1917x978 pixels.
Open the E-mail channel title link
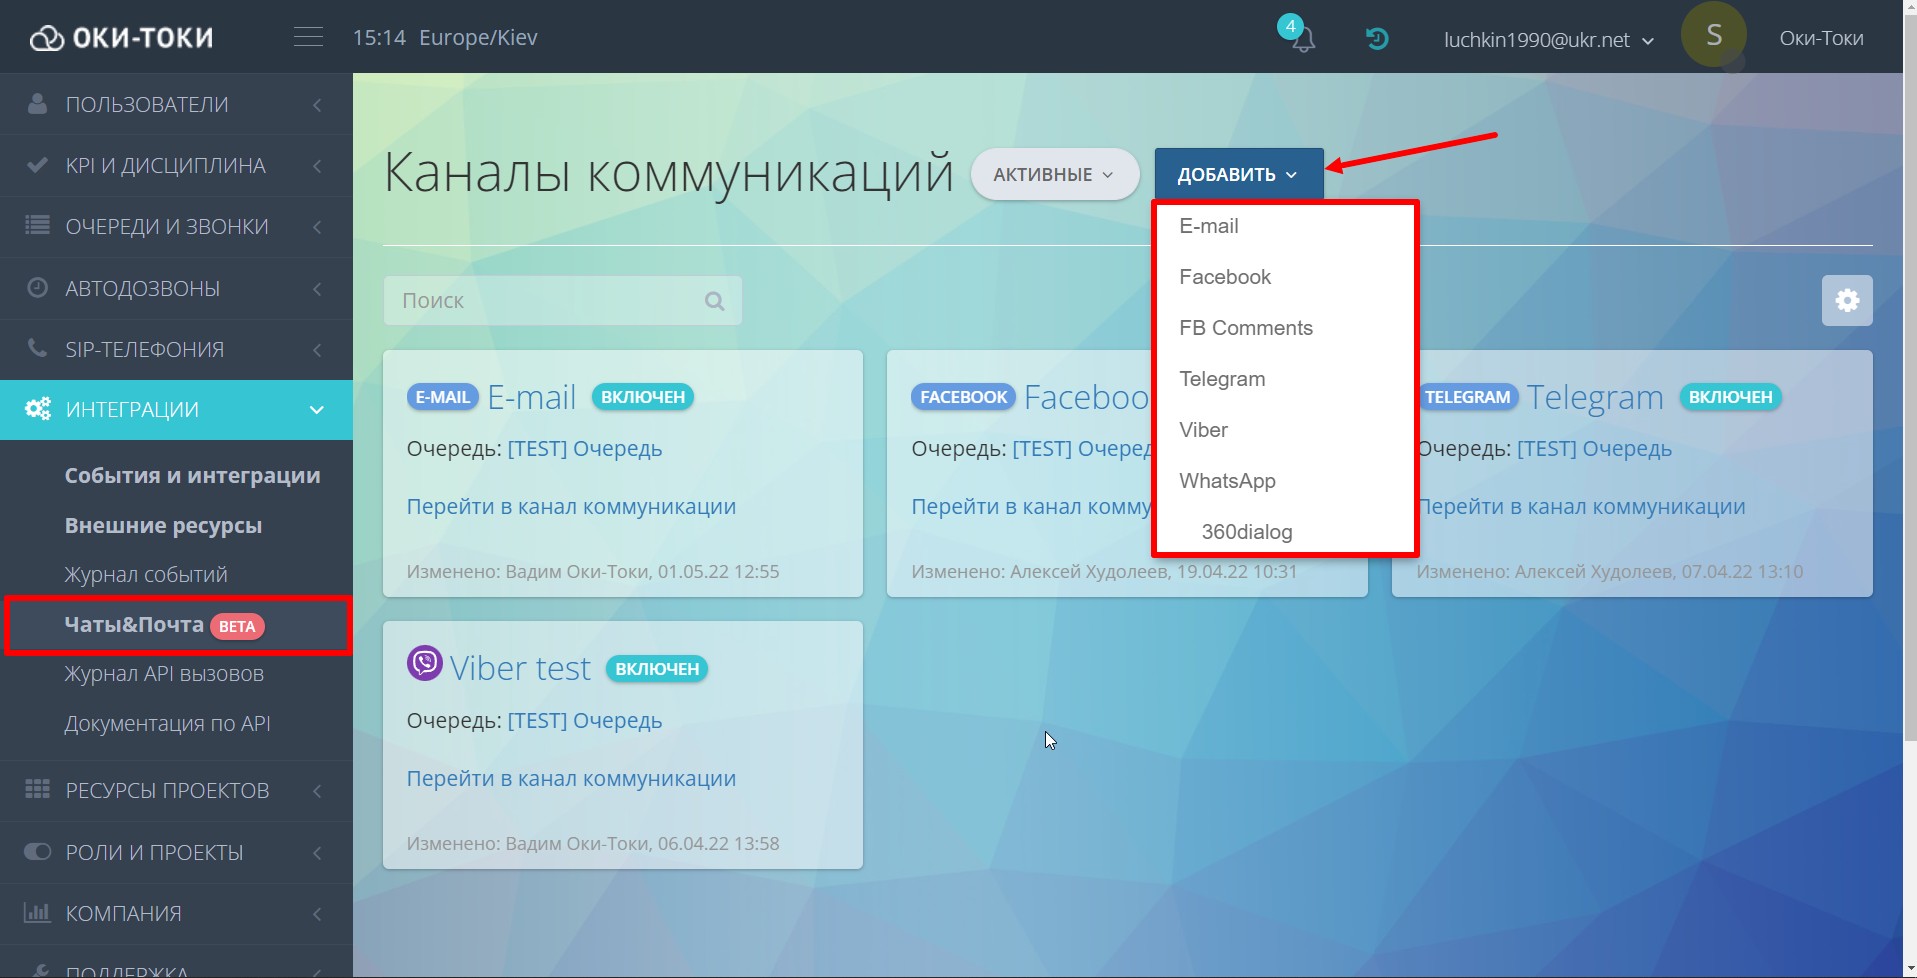[x=532, y=397]
